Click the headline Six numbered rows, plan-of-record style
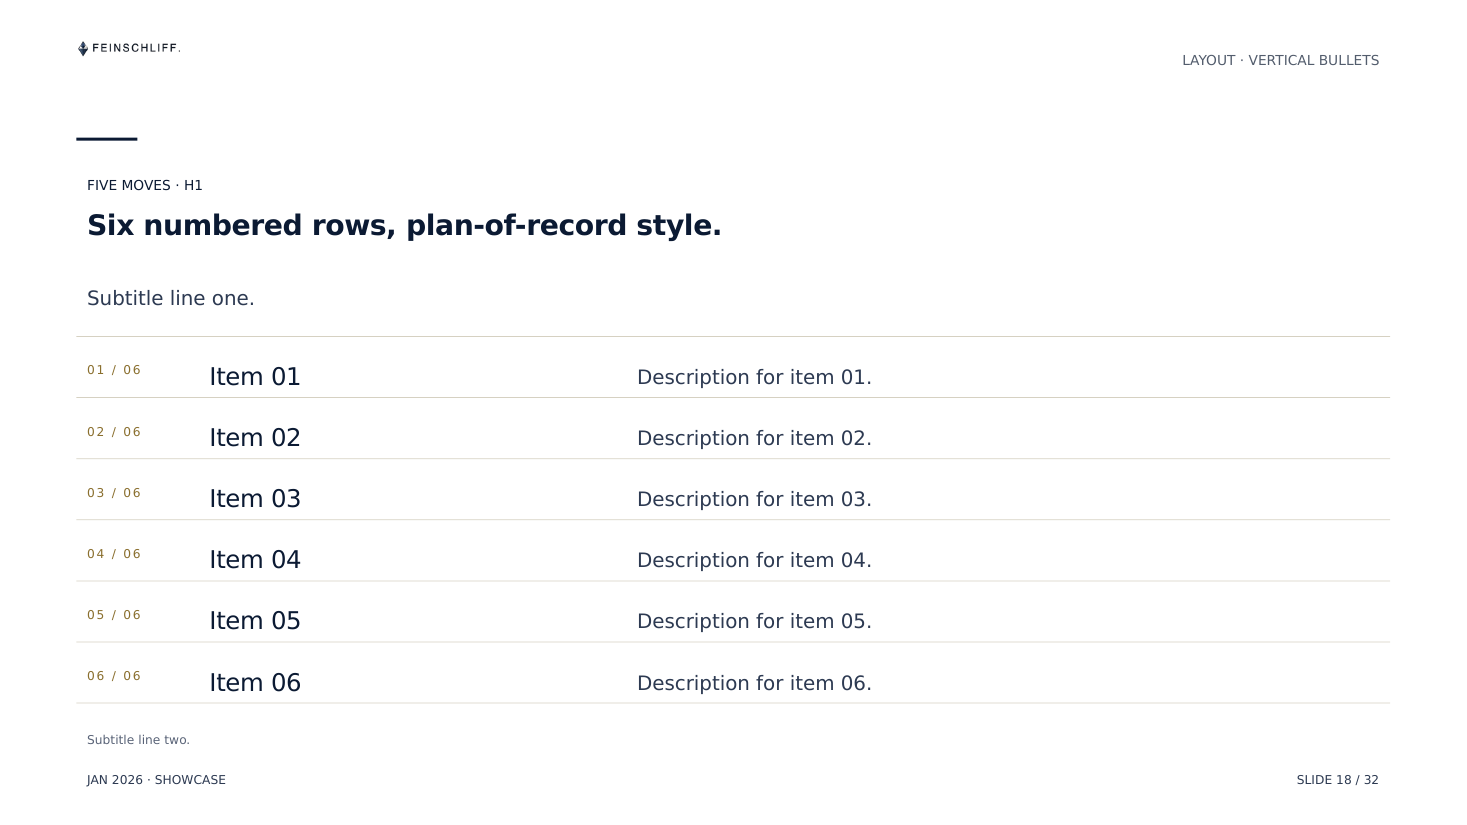Screen dimensions: 1467x825 404,226
